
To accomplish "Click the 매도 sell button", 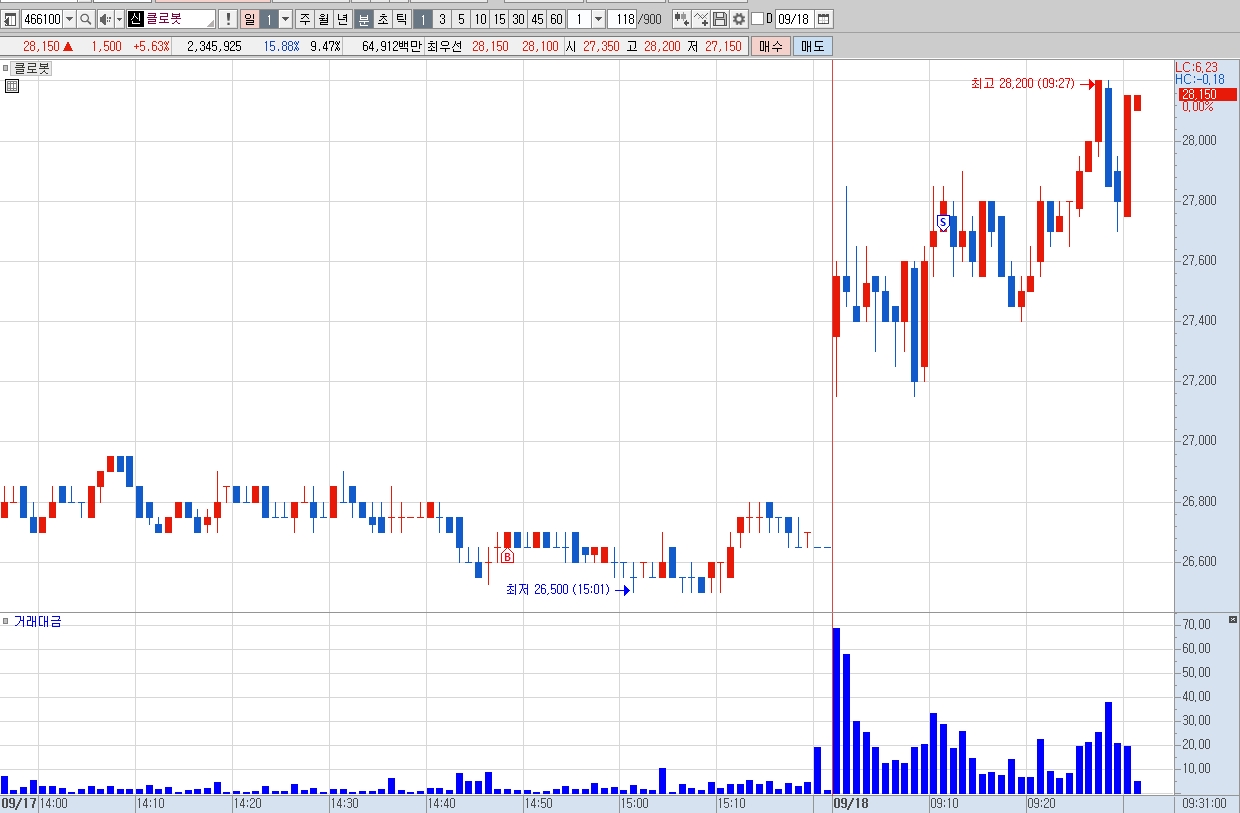I will click(x=812, y=46).
